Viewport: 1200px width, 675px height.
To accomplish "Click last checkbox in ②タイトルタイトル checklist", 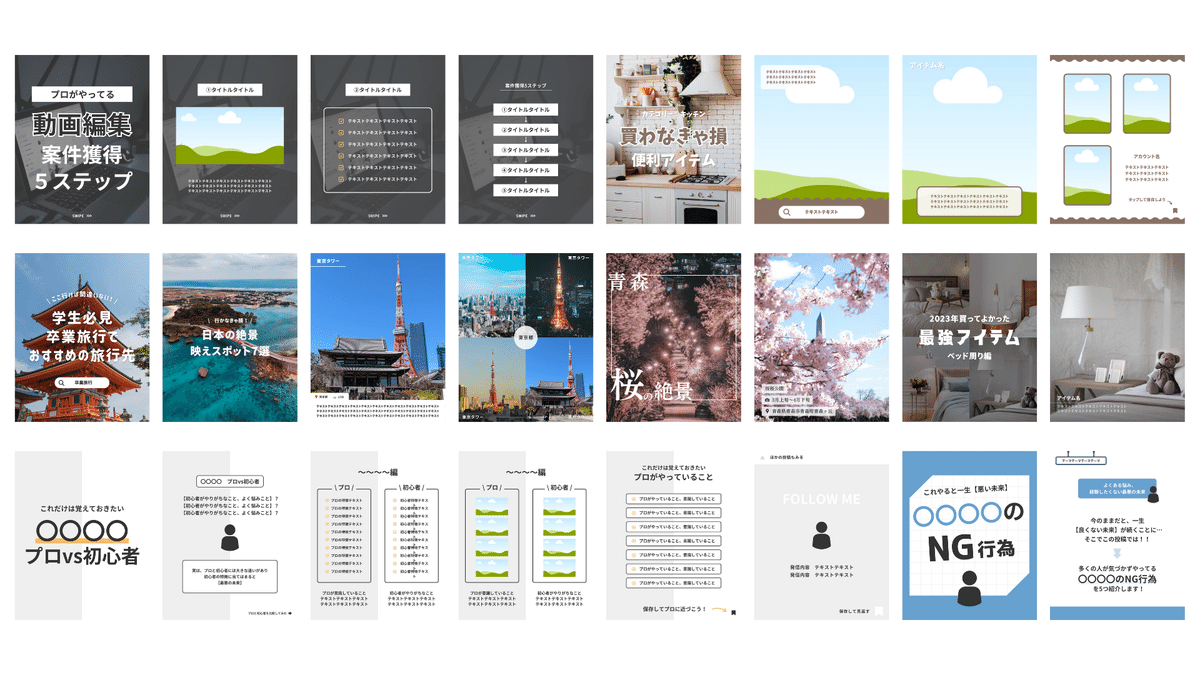I will 341,178.
